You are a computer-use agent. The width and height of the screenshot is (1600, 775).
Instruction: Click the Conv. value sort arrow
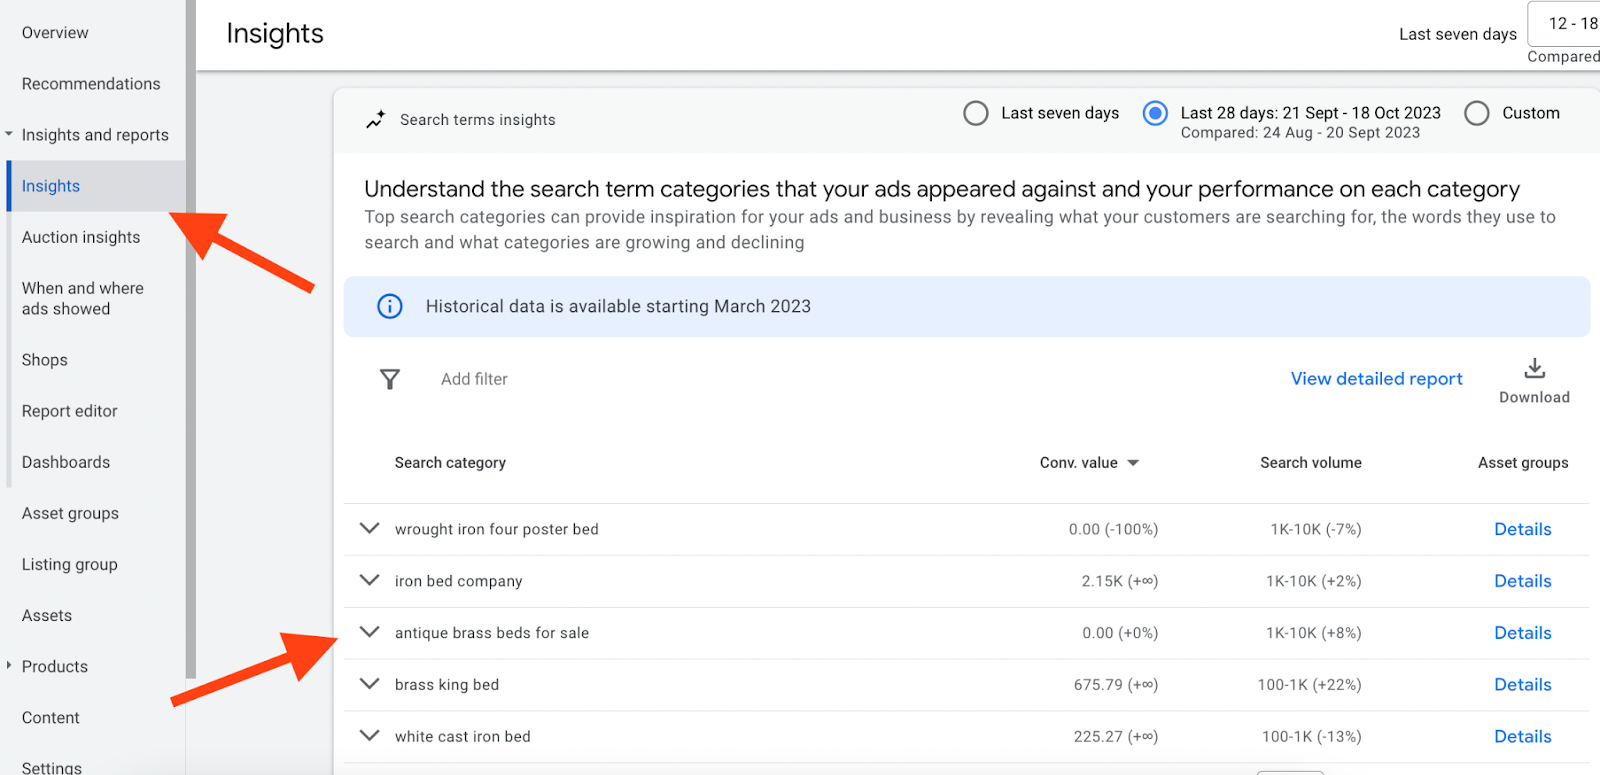(1133, 463)
